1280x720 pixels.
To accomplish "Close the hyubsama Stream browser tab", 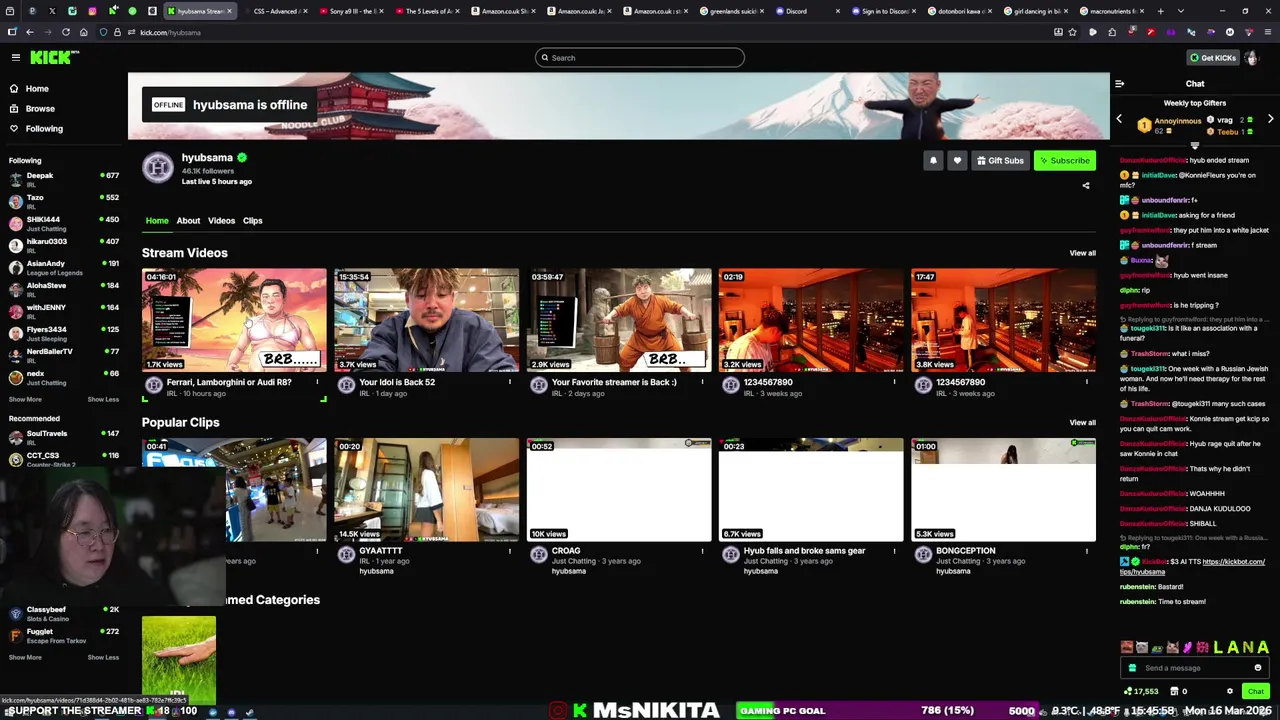I will click(x=229, y=11).
